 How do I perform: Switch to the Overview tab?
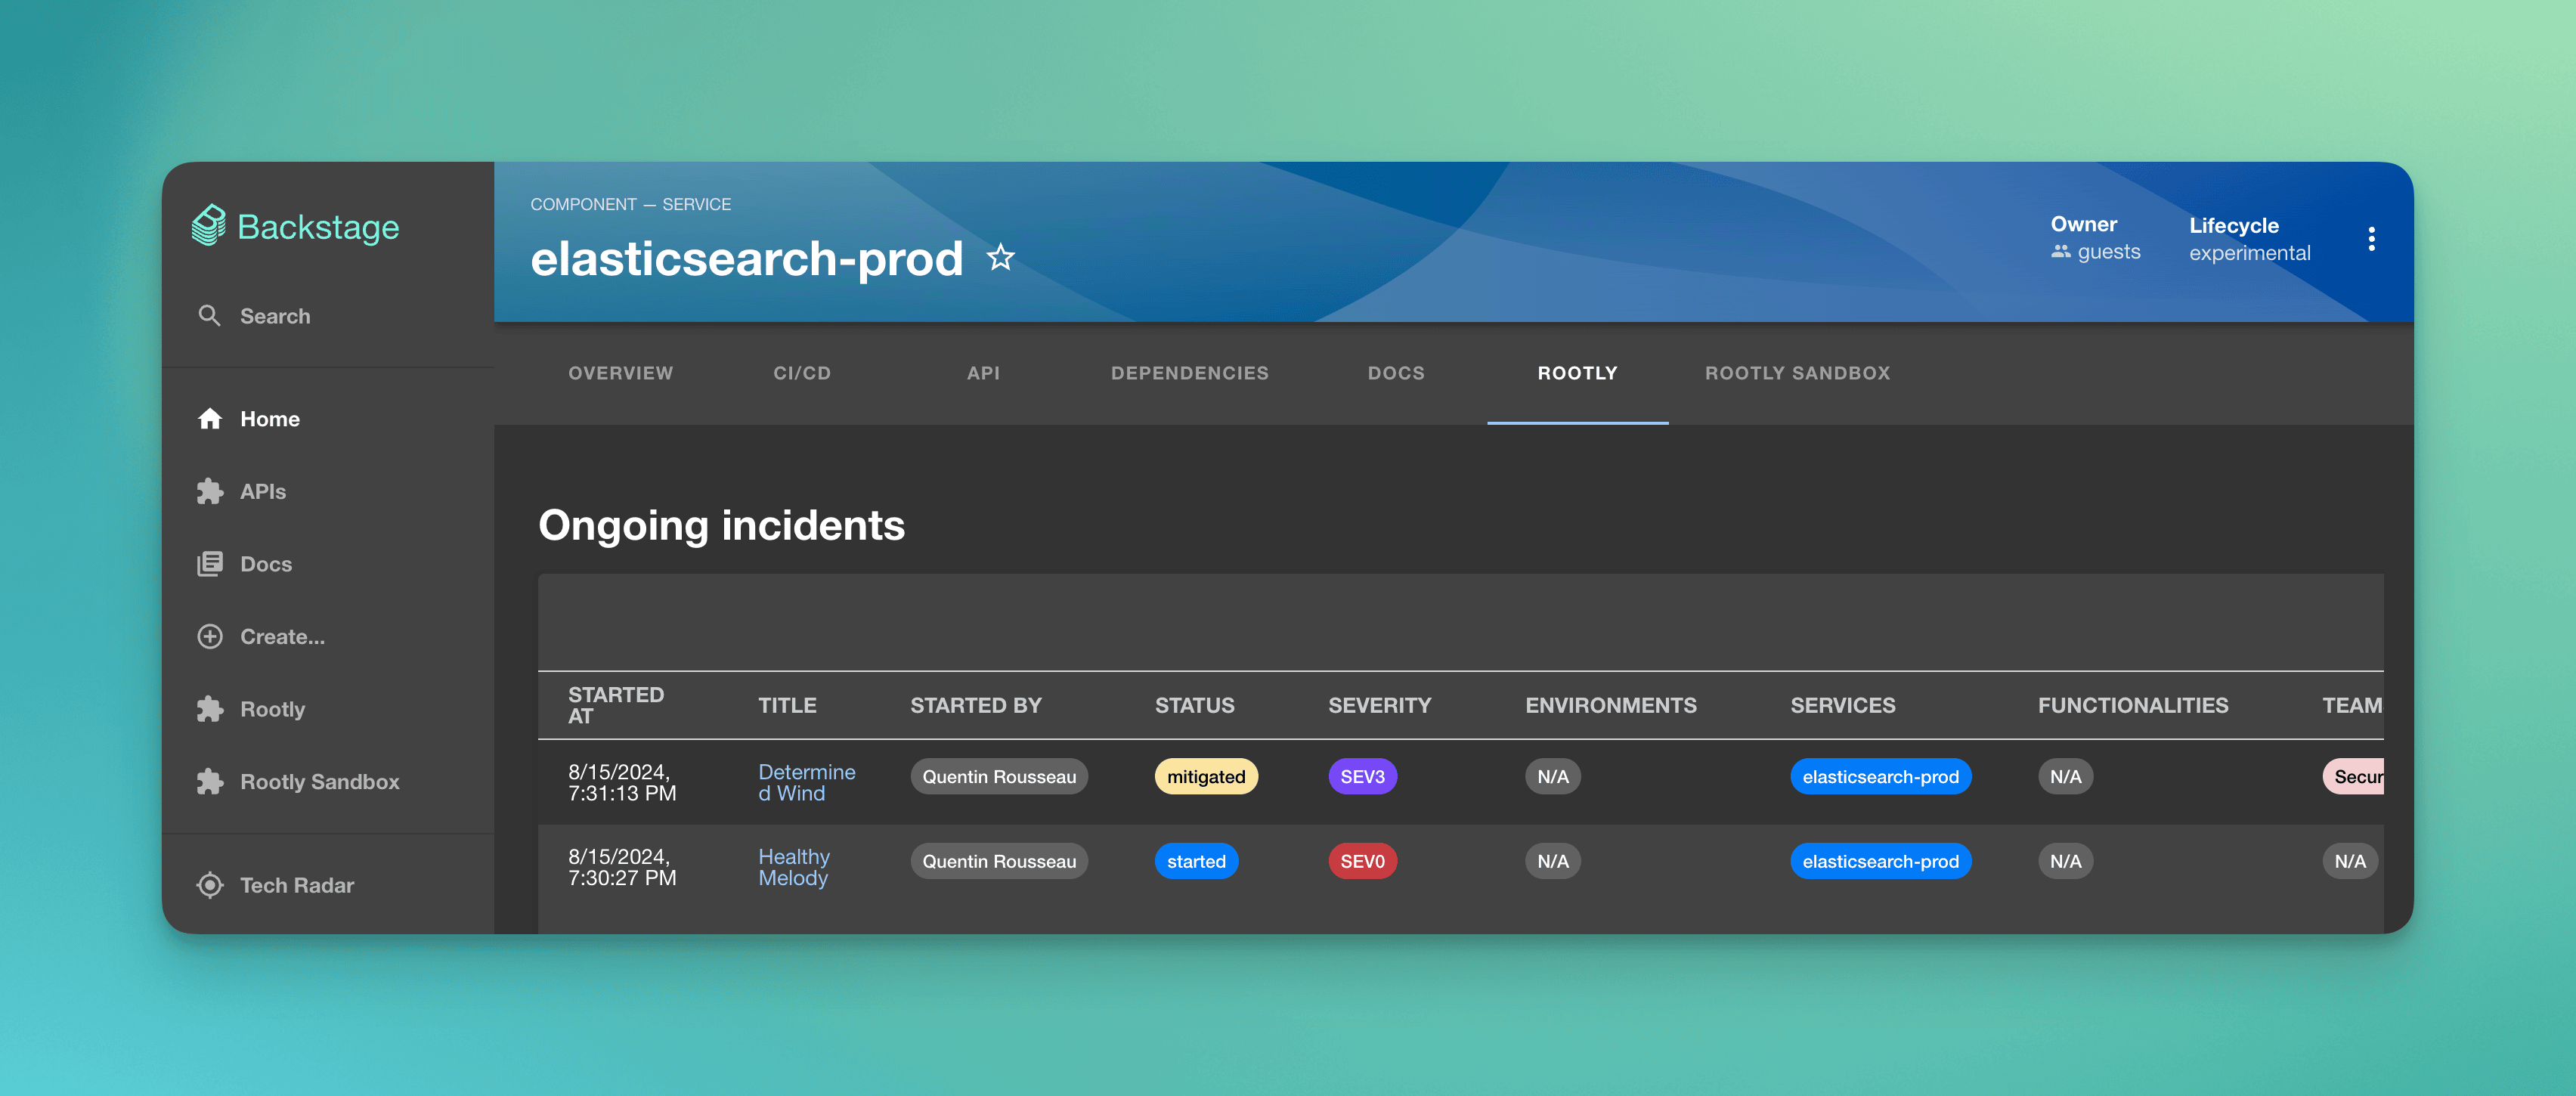pos(620,373)
